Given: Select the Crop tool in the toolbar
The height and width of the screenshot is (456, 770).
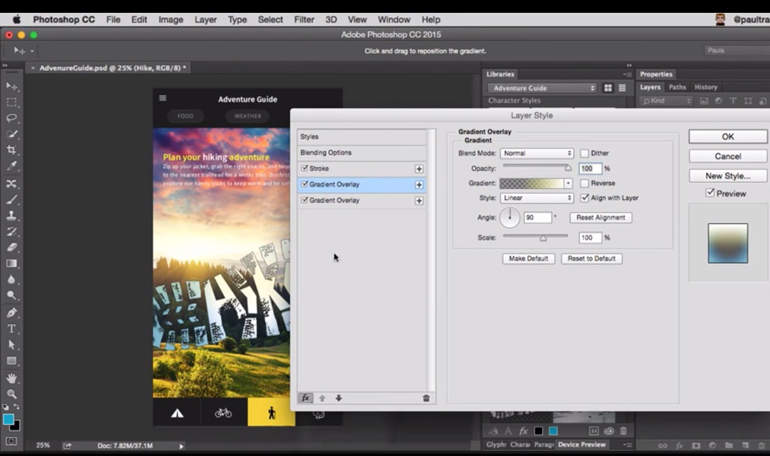Looking at the screenshot, I should [x=12, y=150].
